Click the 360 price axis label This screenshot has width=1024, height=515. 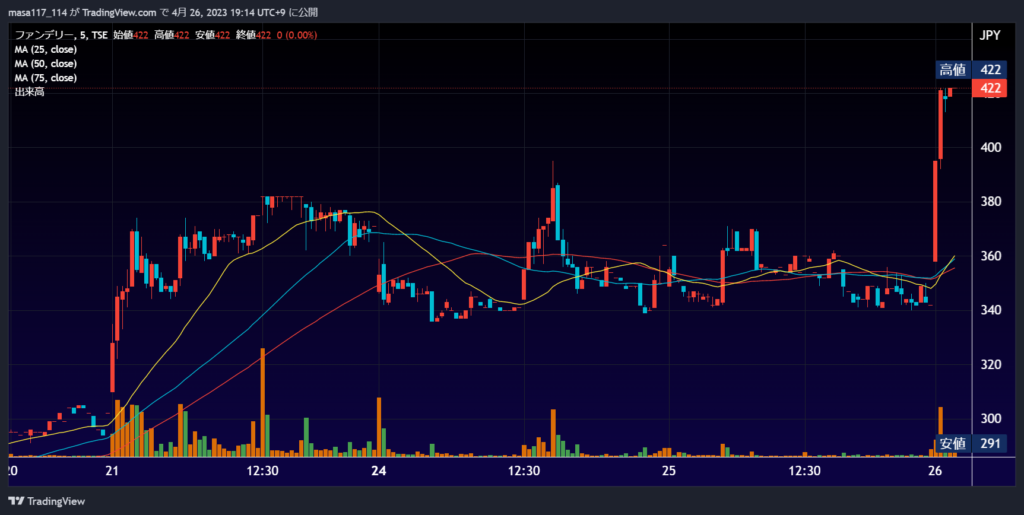[x=991, y=256]
